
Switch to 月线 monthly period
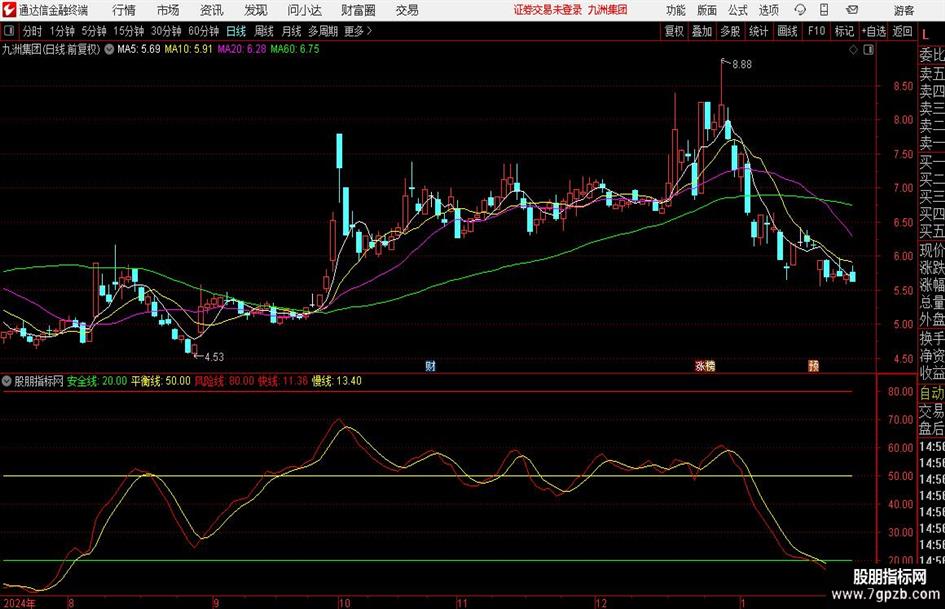(291, 31)
